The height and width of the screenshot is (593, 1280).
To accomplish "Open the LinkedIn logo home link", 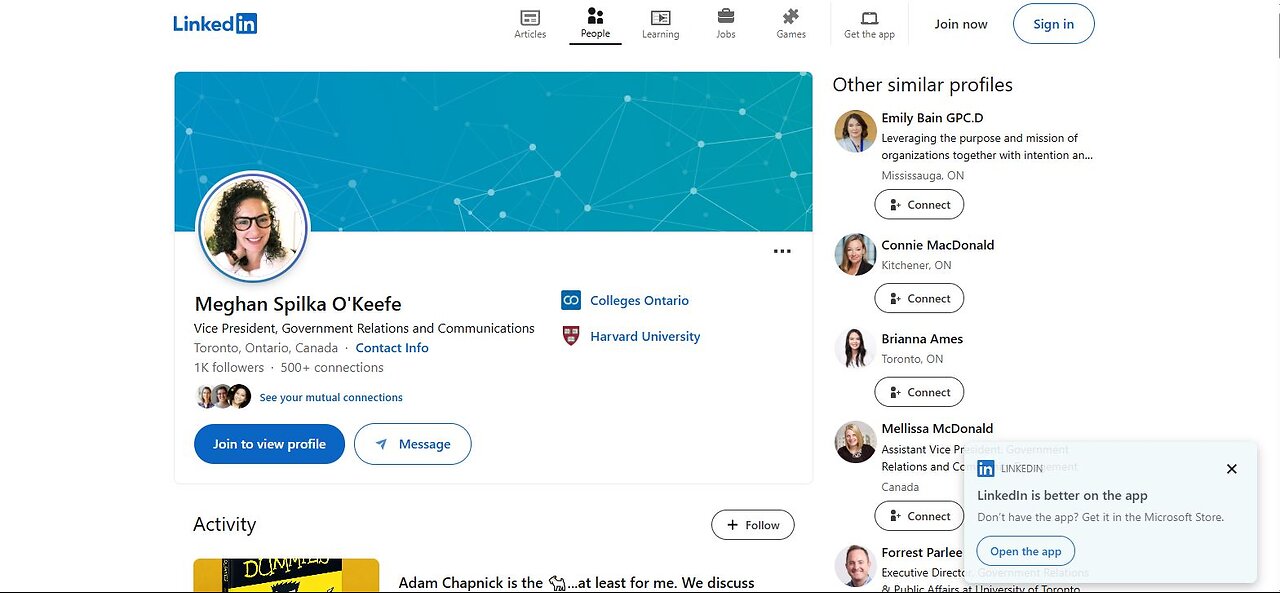I will point(215,23).
